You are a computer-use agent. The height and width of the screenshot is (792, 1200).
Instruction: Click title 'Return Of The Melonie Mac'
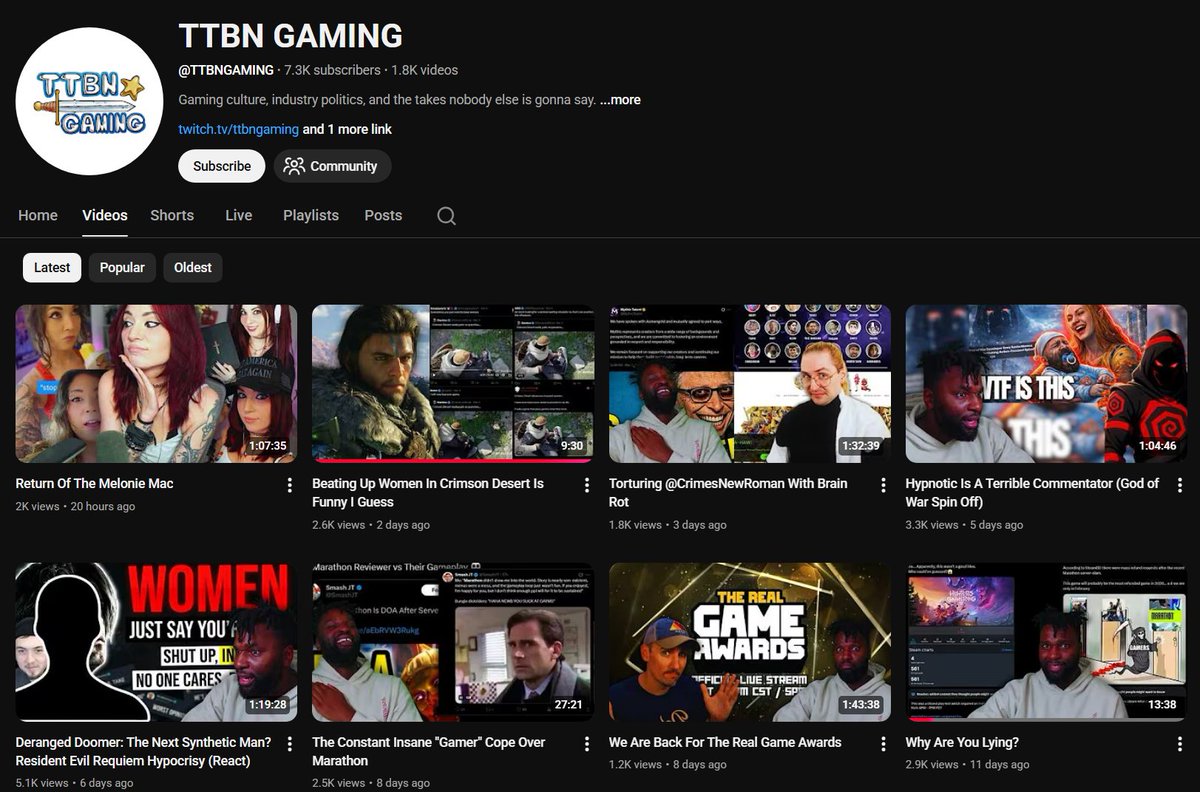95,484
